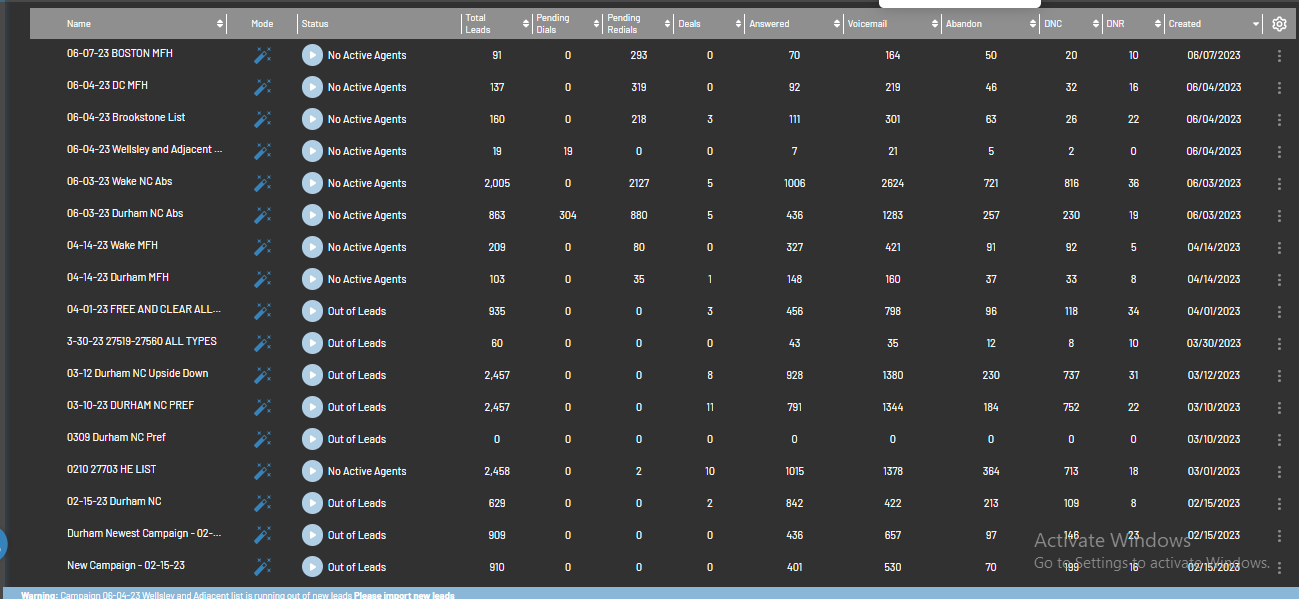Start the 06-03-23 Durham NC Abs campaign
Screen dimensions: 1299x599
coord(312,215)
